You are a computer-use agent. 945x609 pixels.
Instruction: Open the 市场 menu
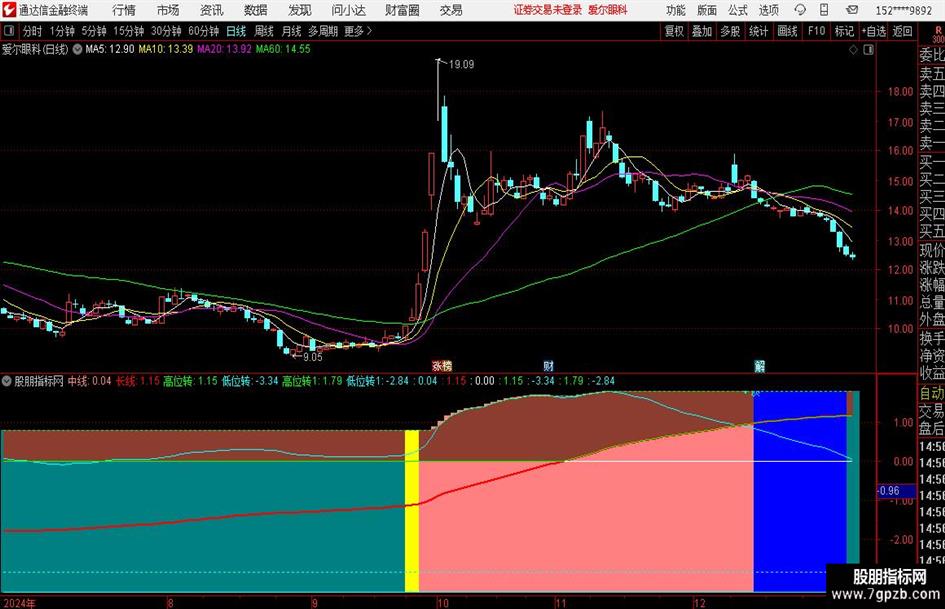tap(168, 10)
